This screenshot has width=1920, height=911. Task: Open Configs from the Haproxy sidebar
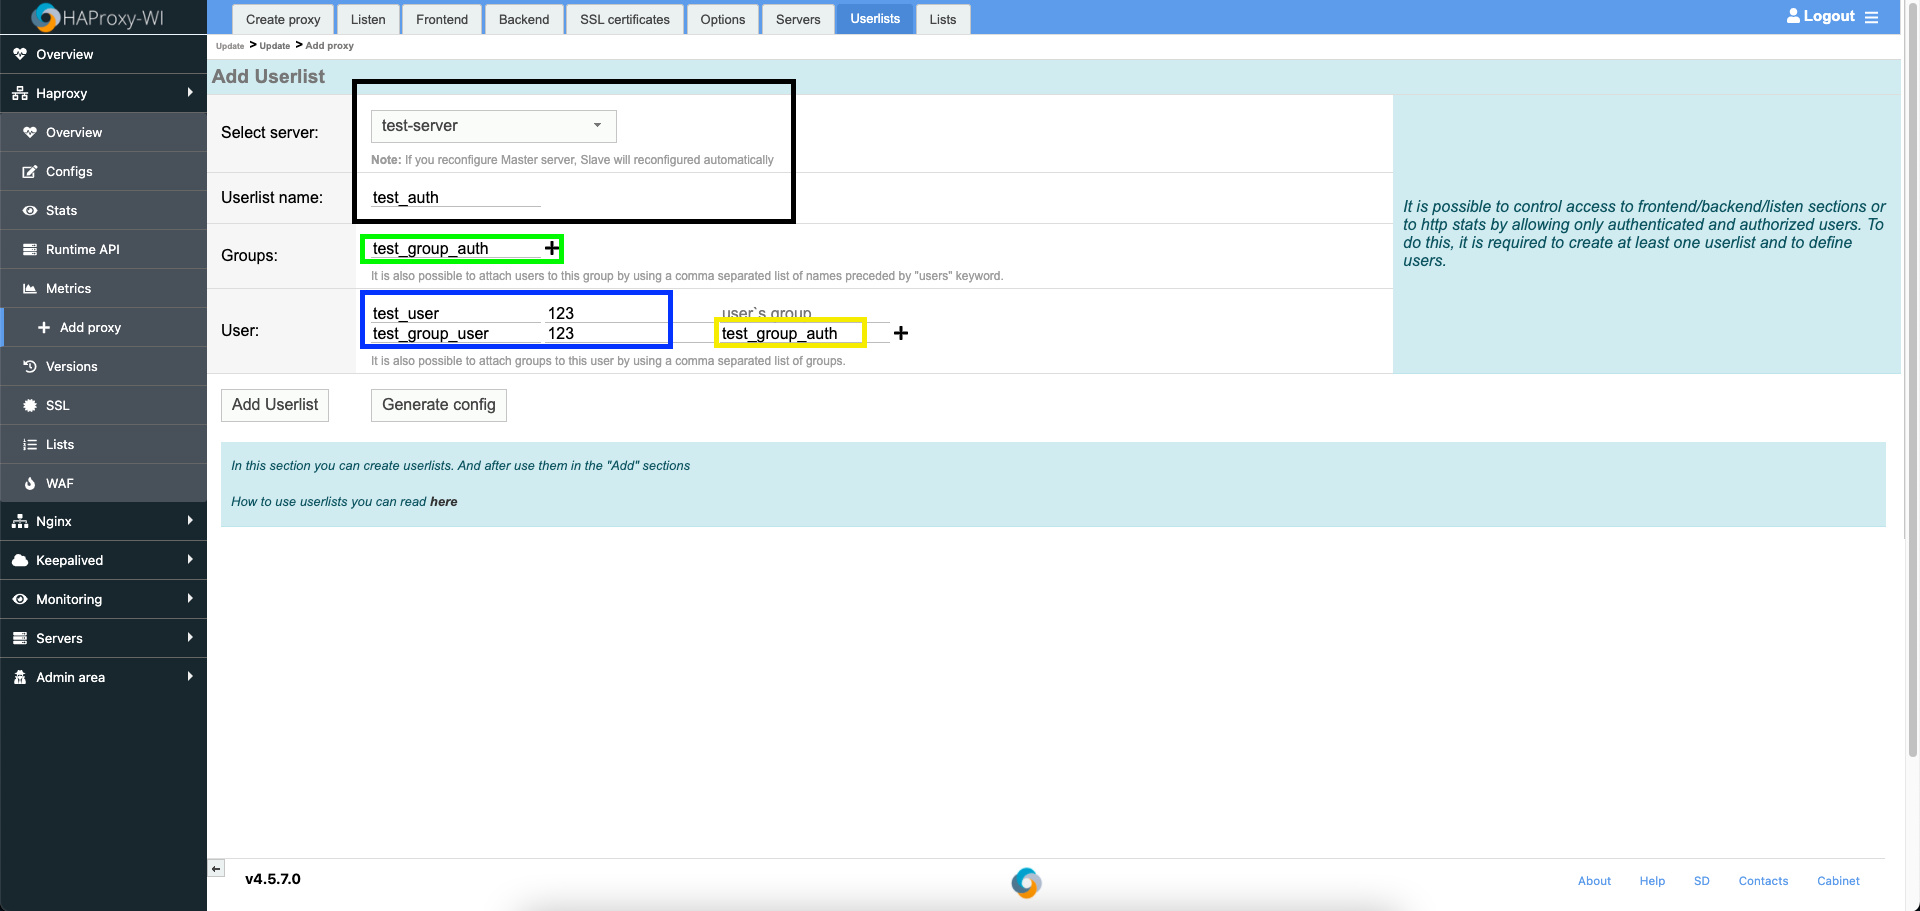[x=70, y=171]
